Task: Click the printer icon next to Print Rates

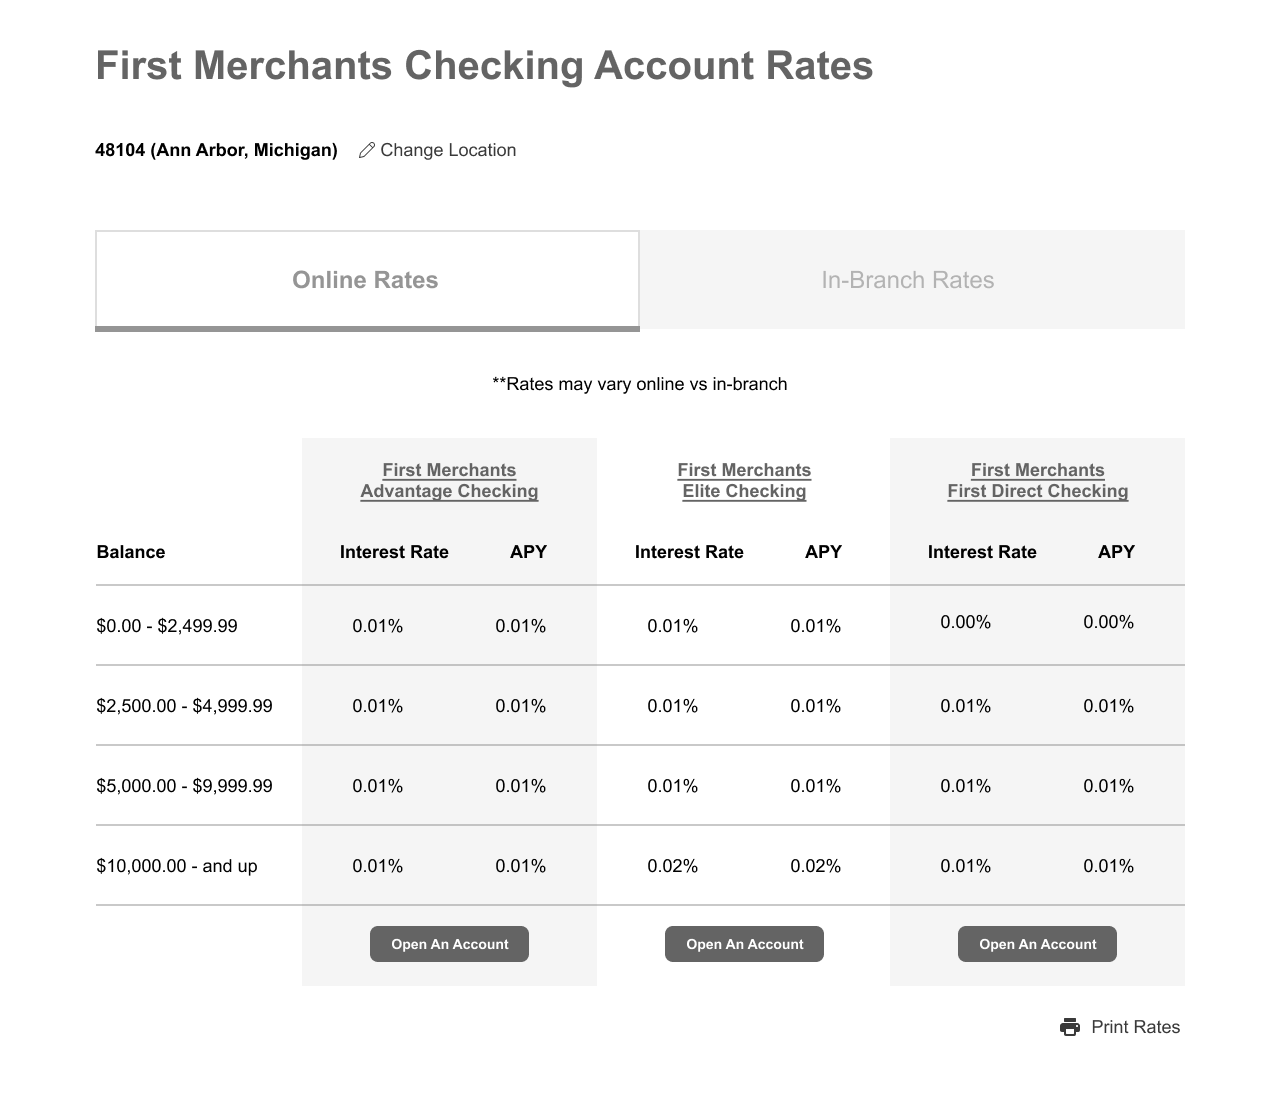Action: (x=1070, y=1027)
